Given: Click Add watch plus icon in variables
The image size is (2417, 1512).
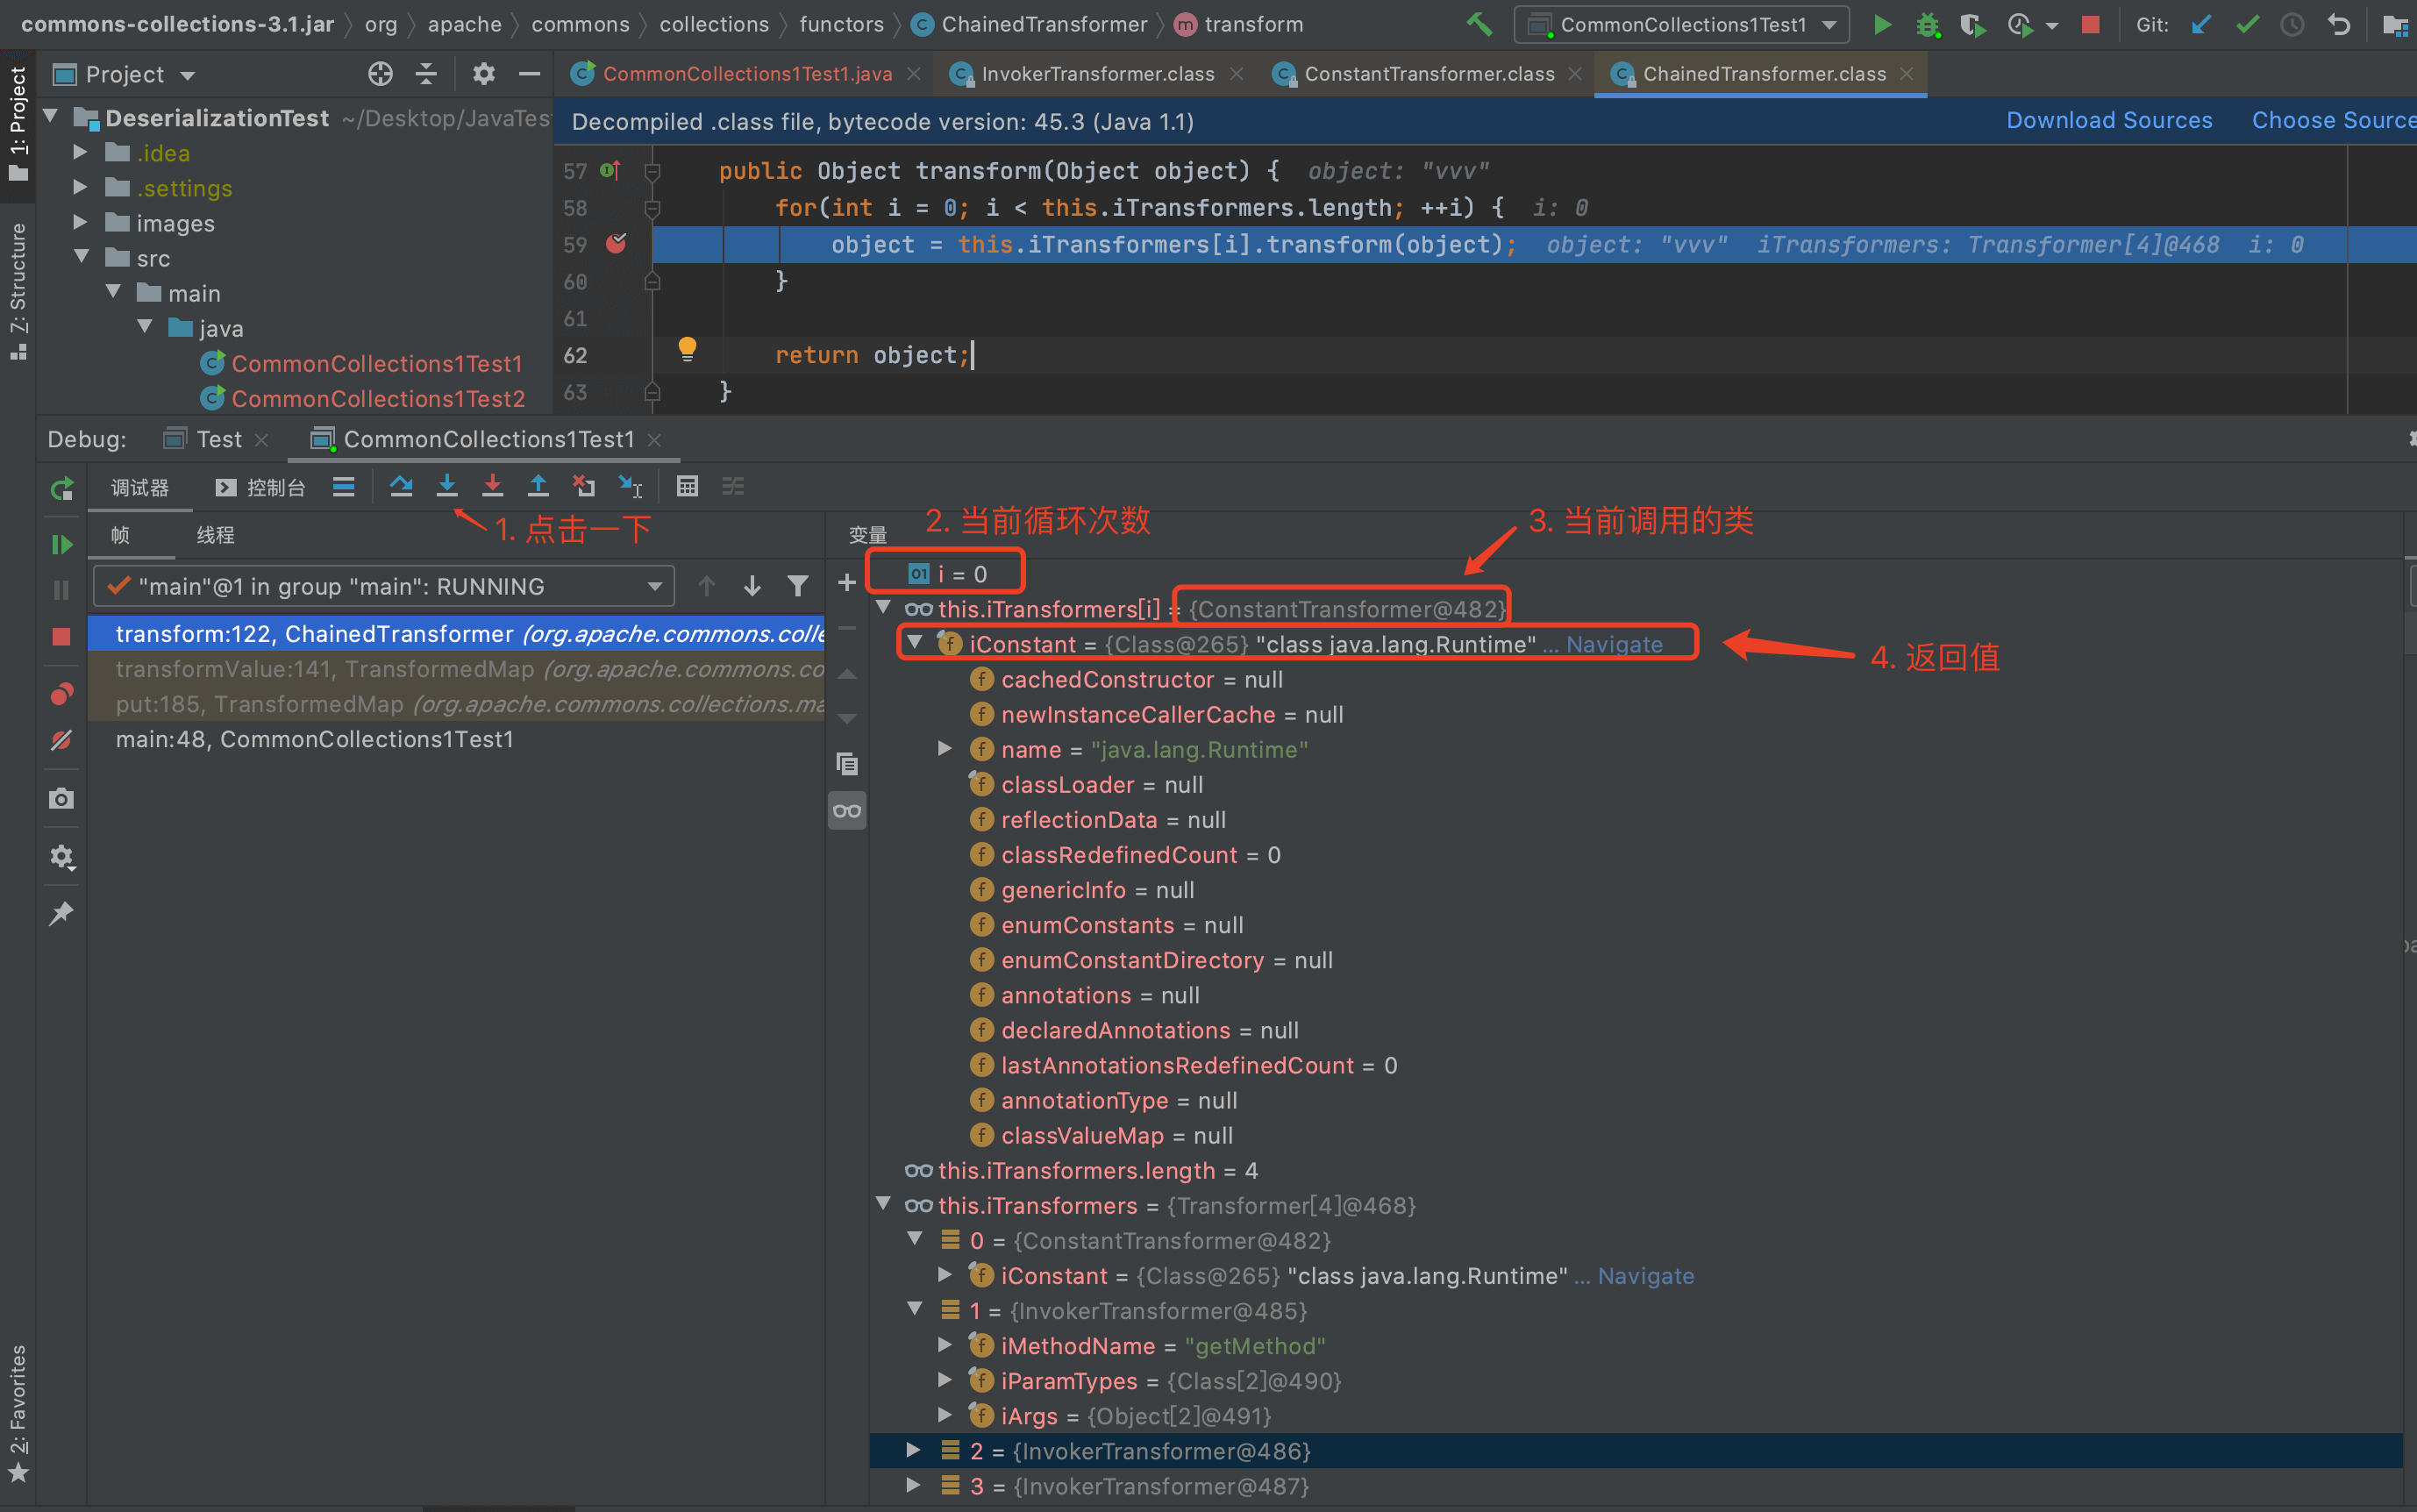Looking at the screenshot, I should tap(847, 583).
